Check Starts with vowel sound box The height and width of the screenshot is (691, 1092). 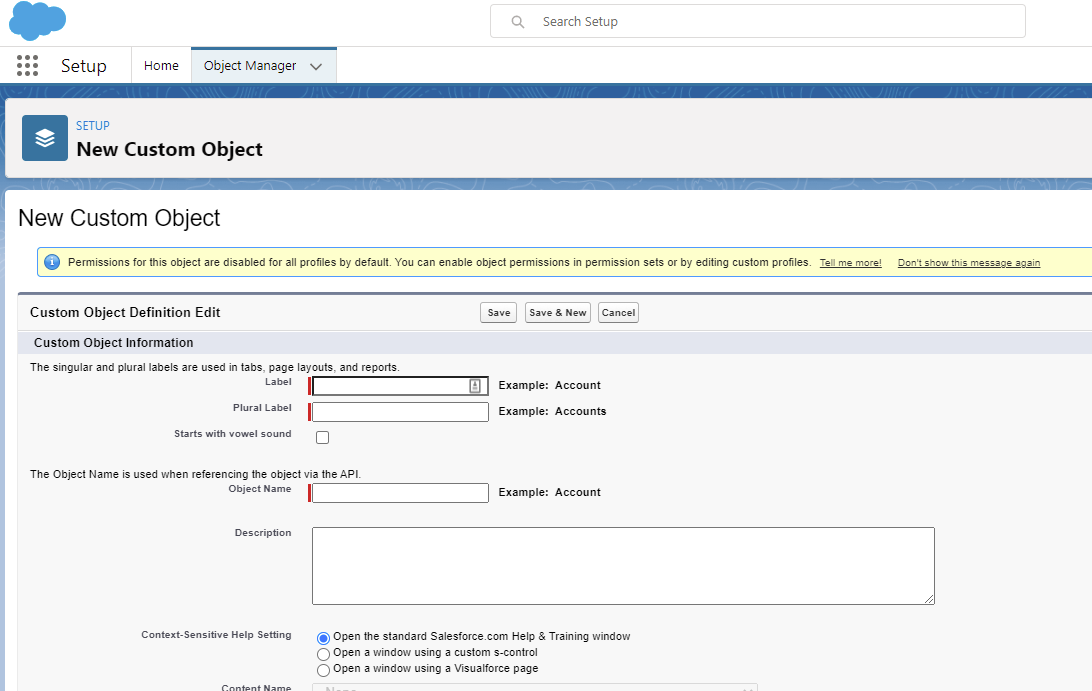[322, 437]
